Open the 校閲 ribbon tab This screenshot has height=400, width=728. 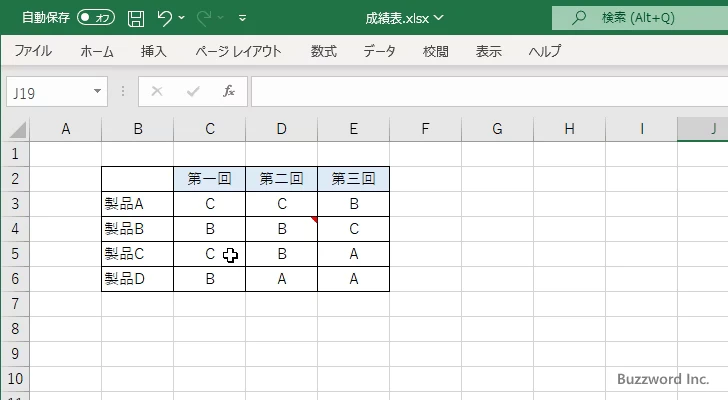[436, 51]
